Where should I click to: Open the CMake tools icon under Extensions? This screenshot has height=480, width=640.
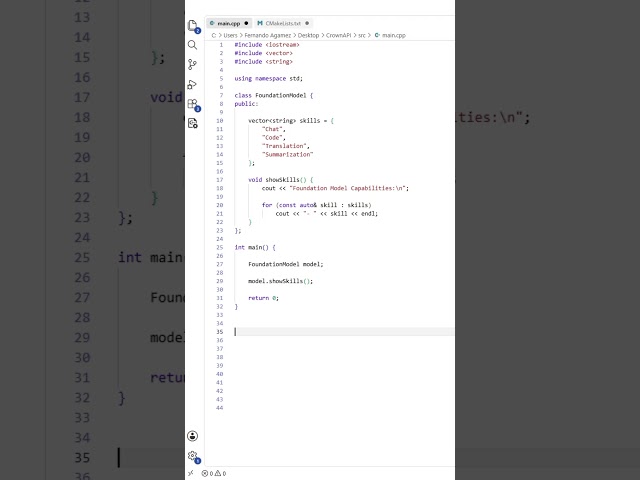pyautogui.click(x=193, y=123)
